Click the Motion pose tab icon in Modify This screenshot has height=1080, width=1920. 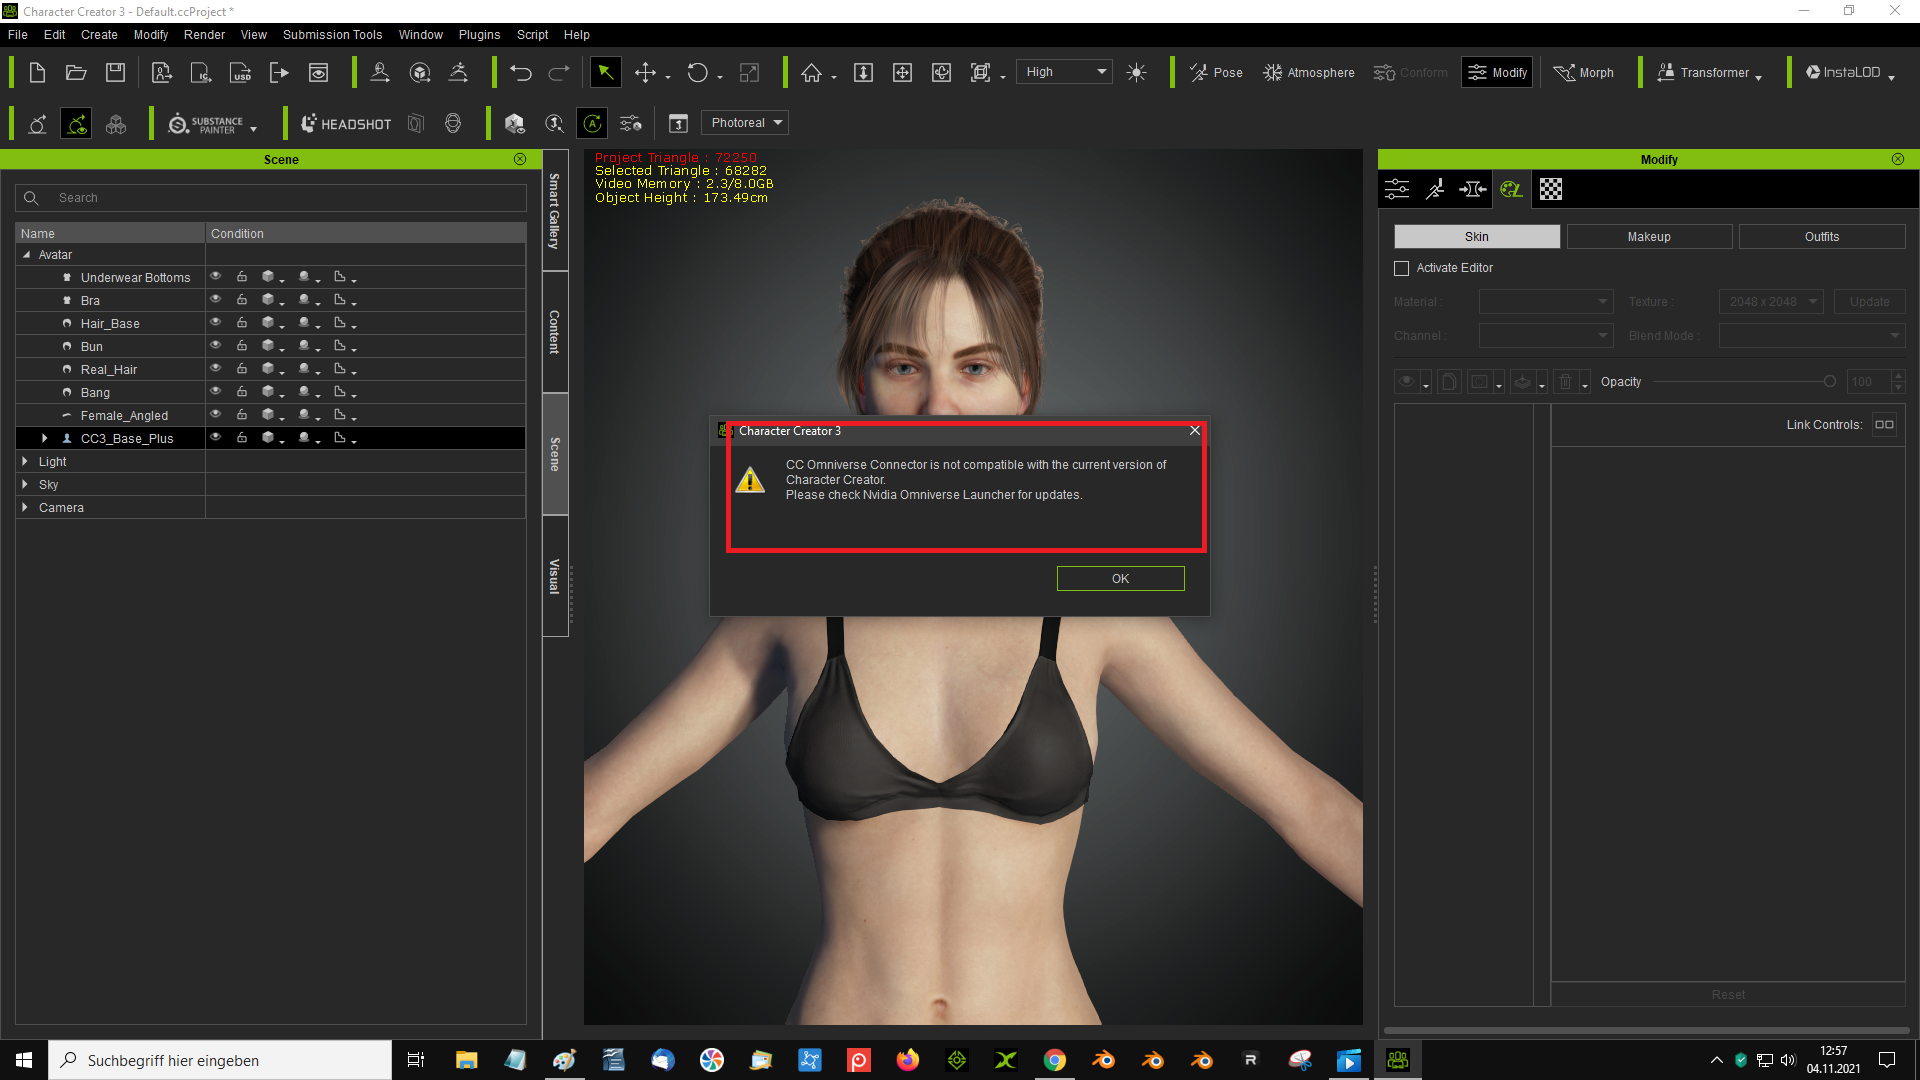(1435, 189)
